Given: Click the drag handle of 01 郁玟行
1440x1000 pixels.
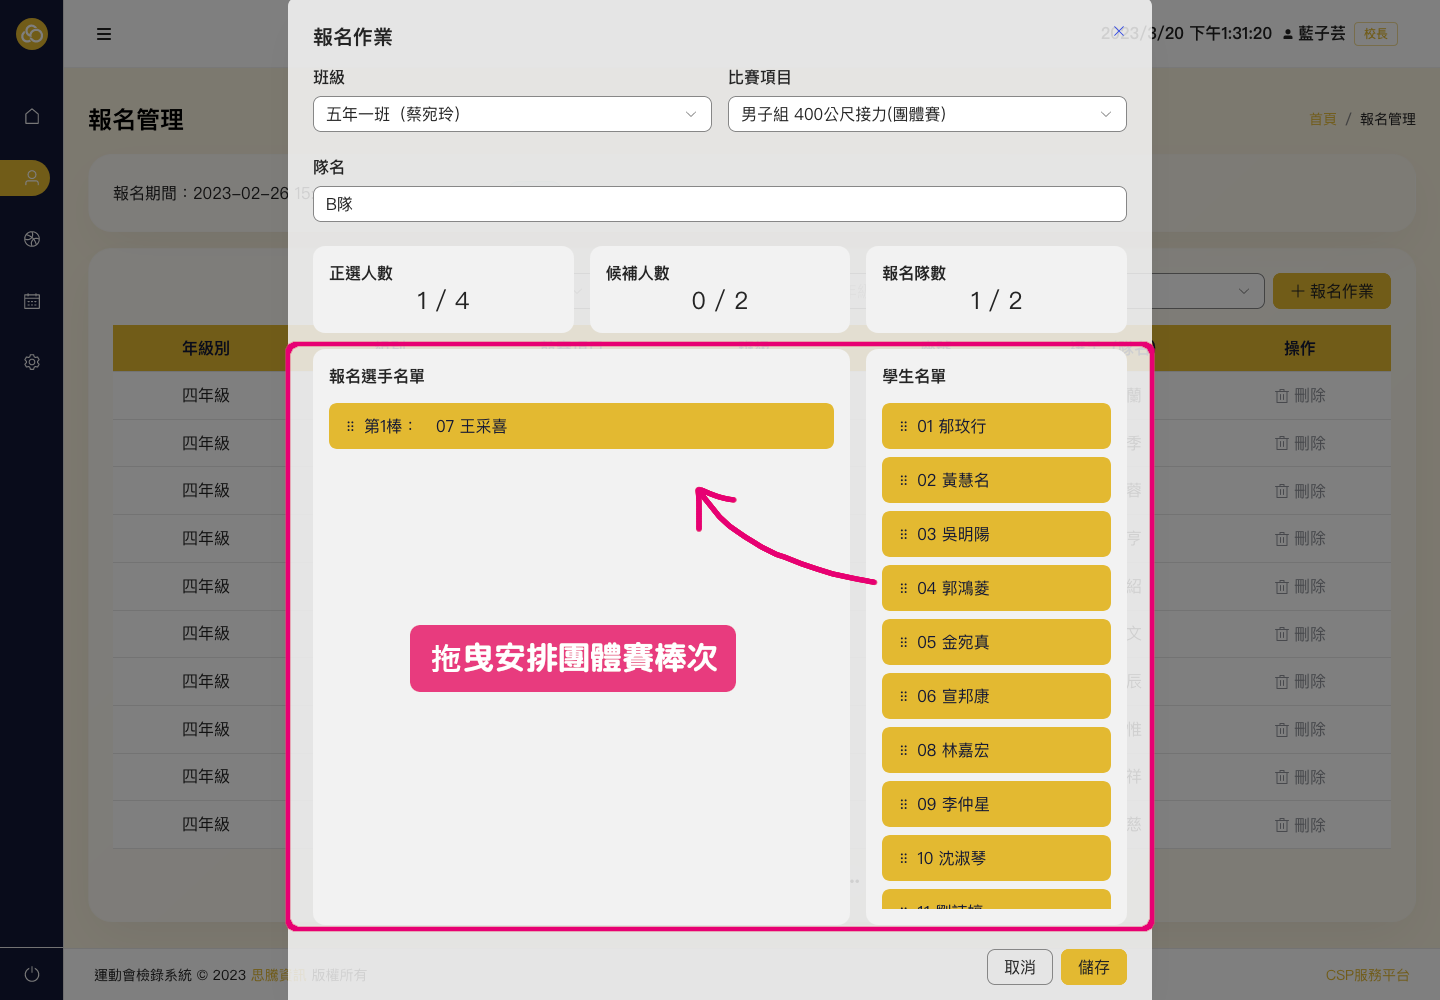Looking at the screenshot, I should 903,426.
